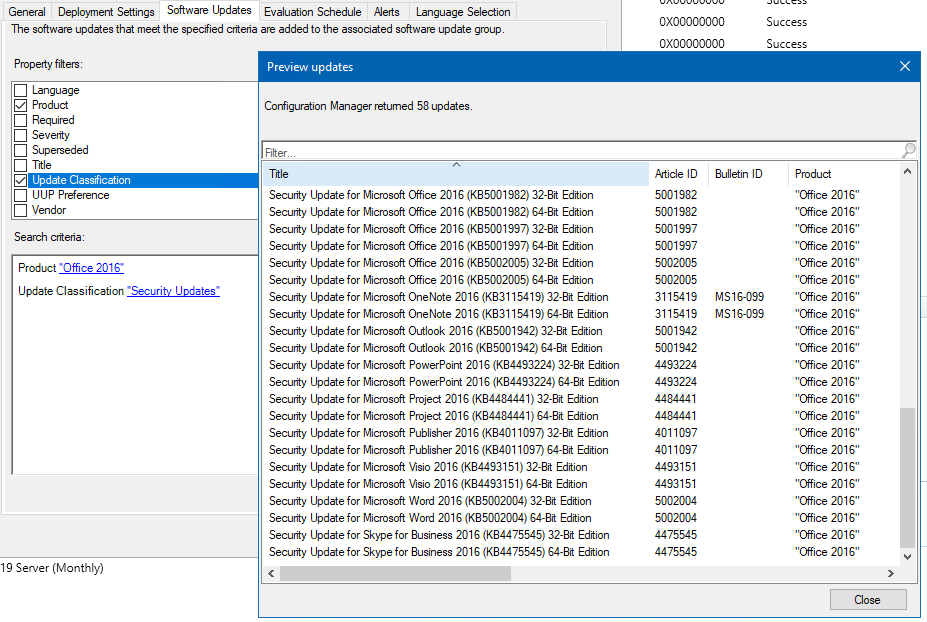This screenshot has width=927, height=622.
Task: Select OneNote 2016 KB3115419 32-Bit row
Action: coord(581,297)
